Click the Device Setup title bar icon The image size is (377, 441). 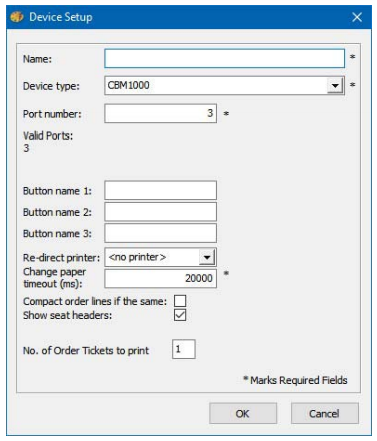[17, 16]
